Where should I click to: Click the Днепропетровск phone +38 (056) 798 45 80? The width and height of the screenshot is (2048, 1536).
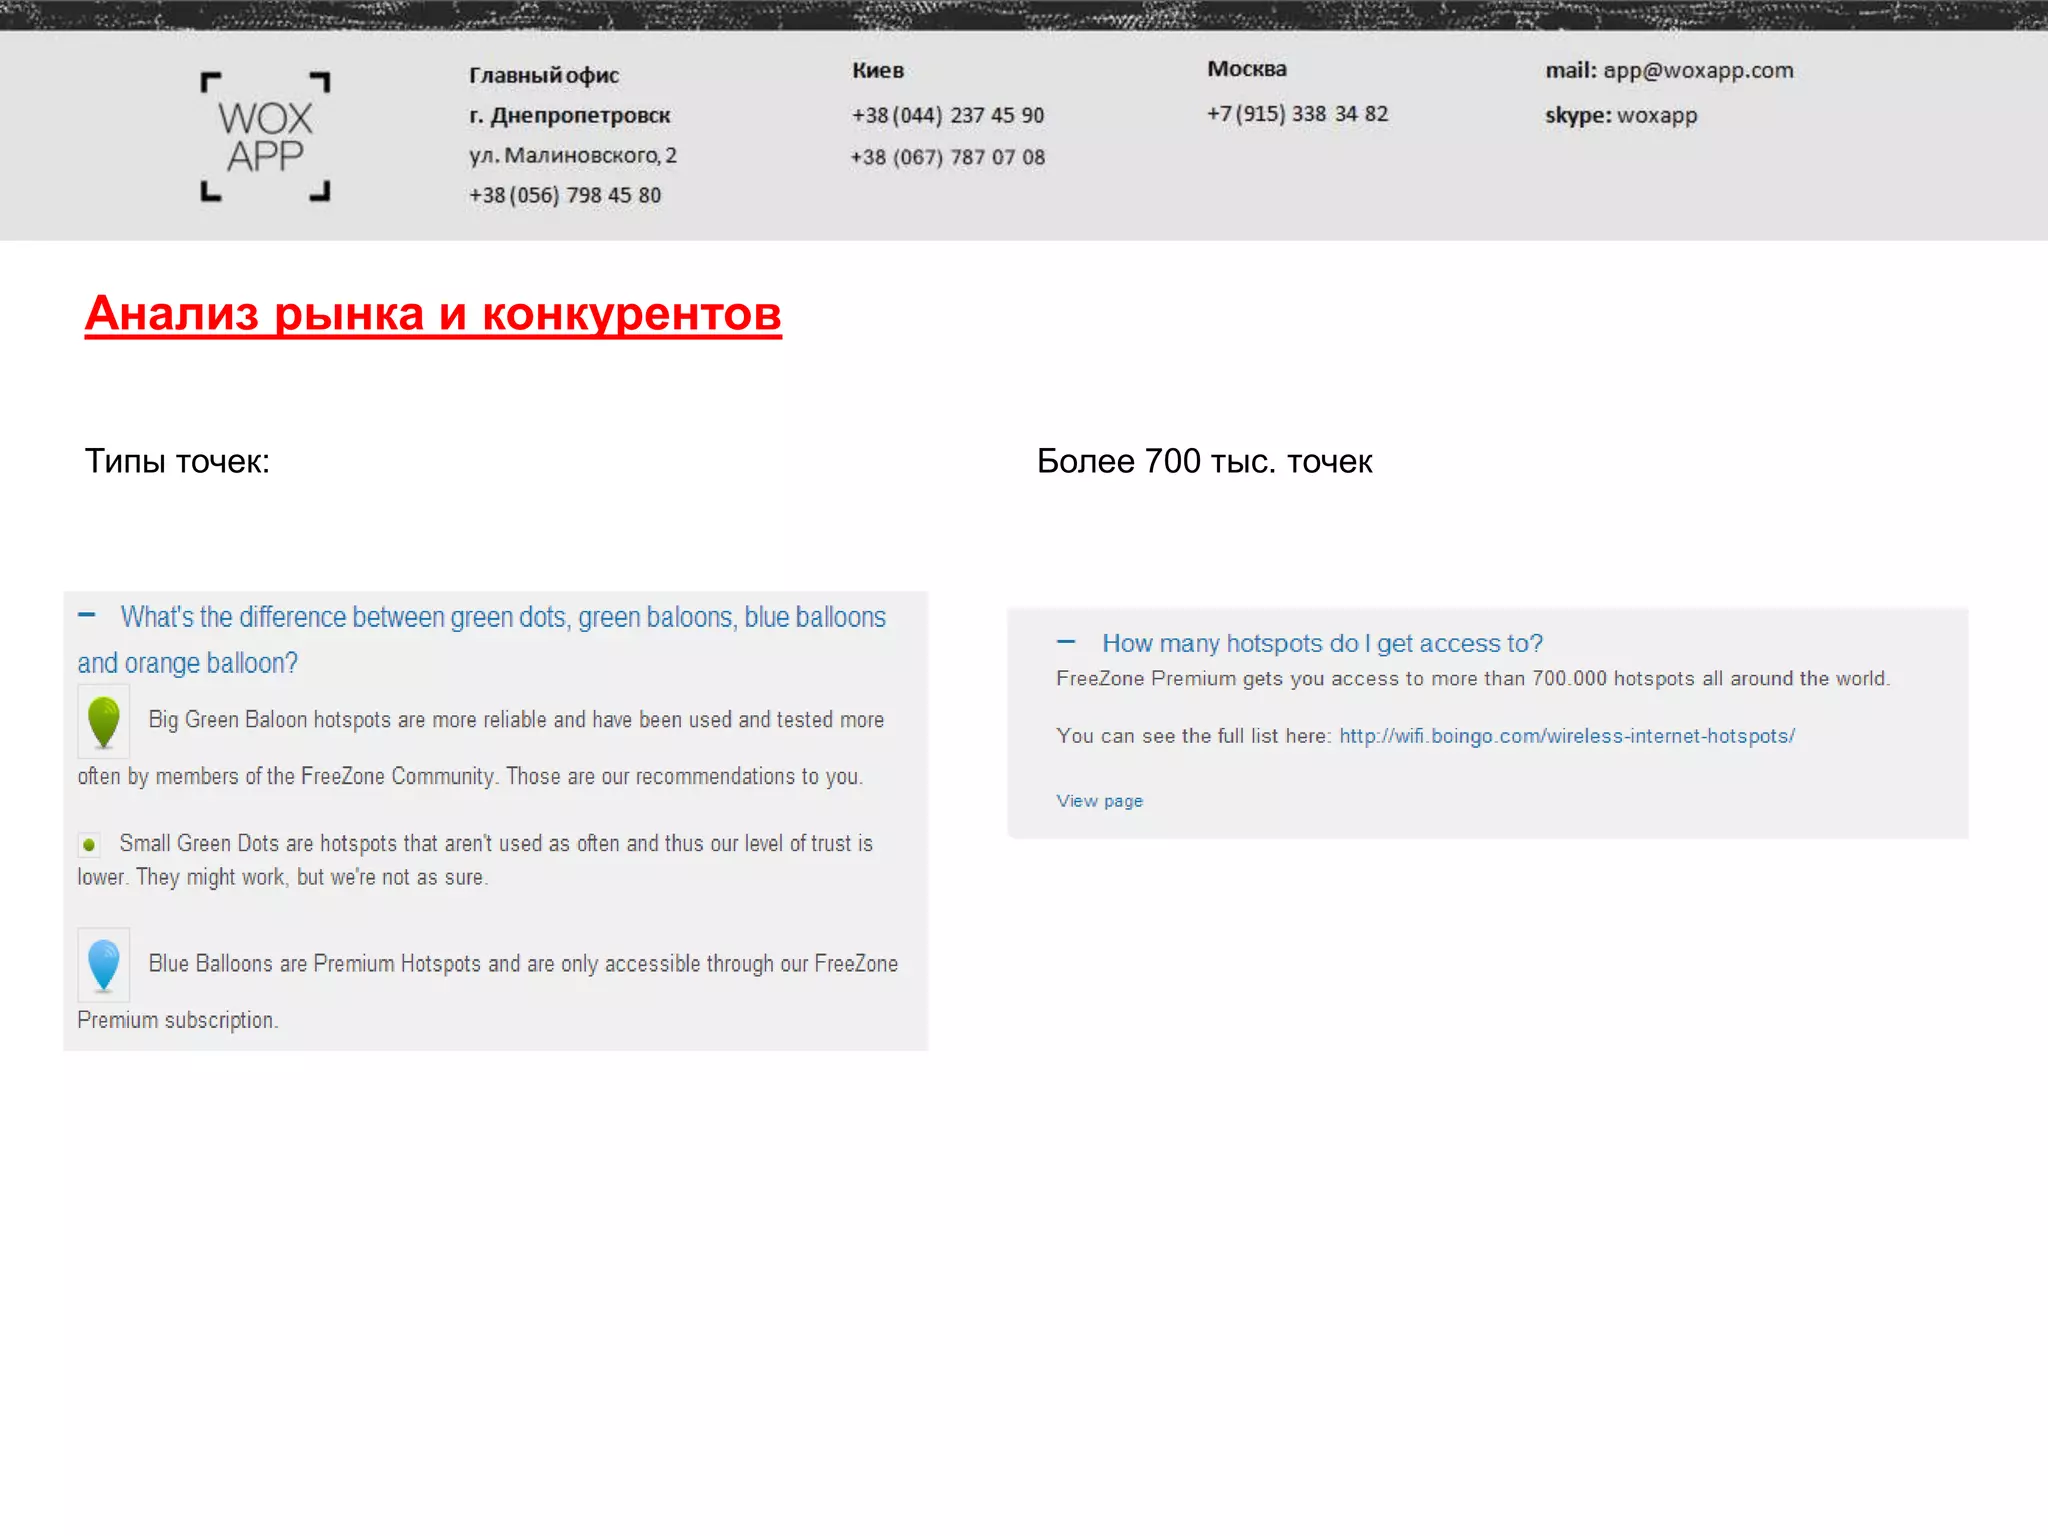pyautogui.click(x=565, y=195)
